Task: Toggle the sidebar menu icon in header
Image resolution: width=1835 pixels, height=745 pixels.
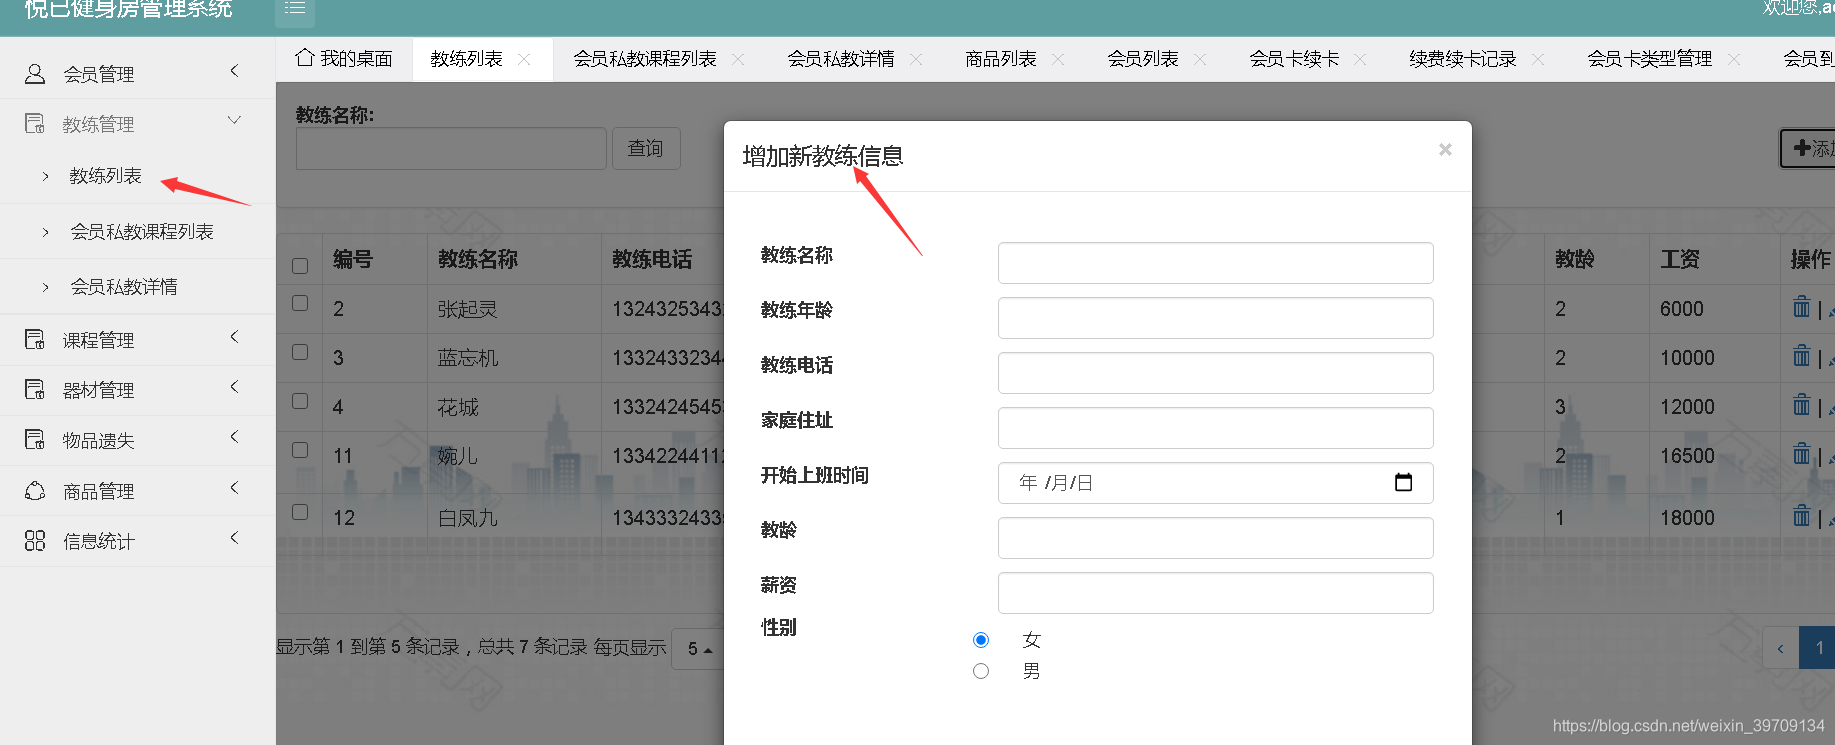Action: [x=295, y=8]
